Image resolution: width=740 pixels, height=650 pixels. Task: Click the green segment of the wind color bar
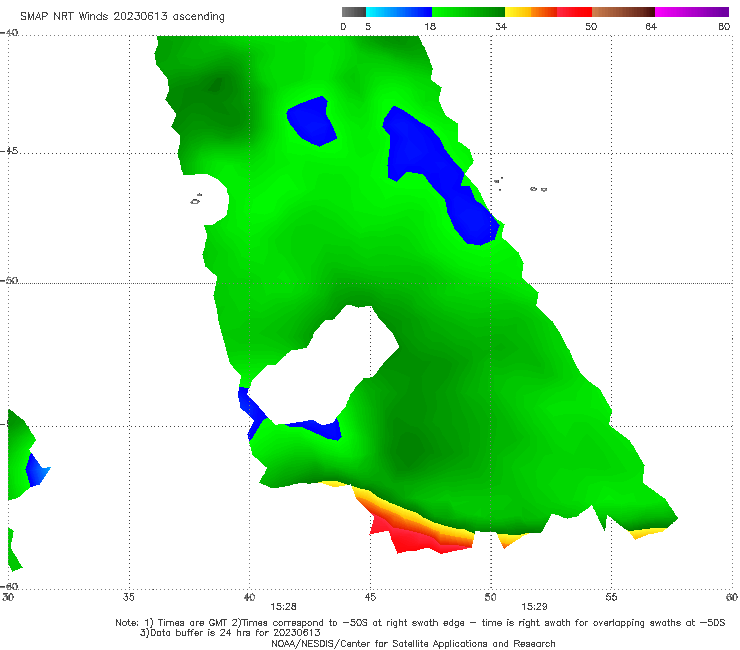click(x=468, y=12)
